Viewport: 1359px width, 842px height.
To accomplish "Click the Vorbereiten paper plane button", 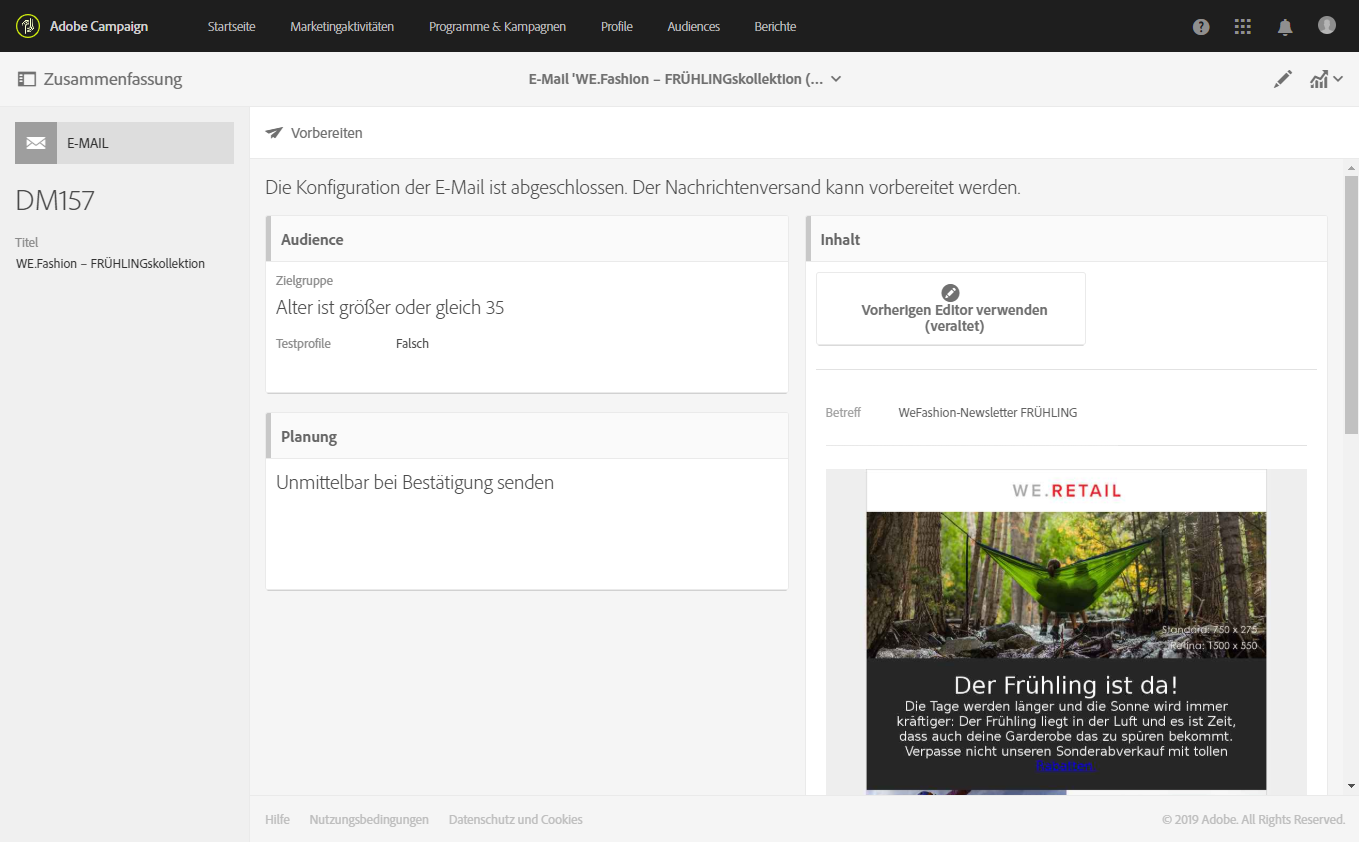I will 314,133.
